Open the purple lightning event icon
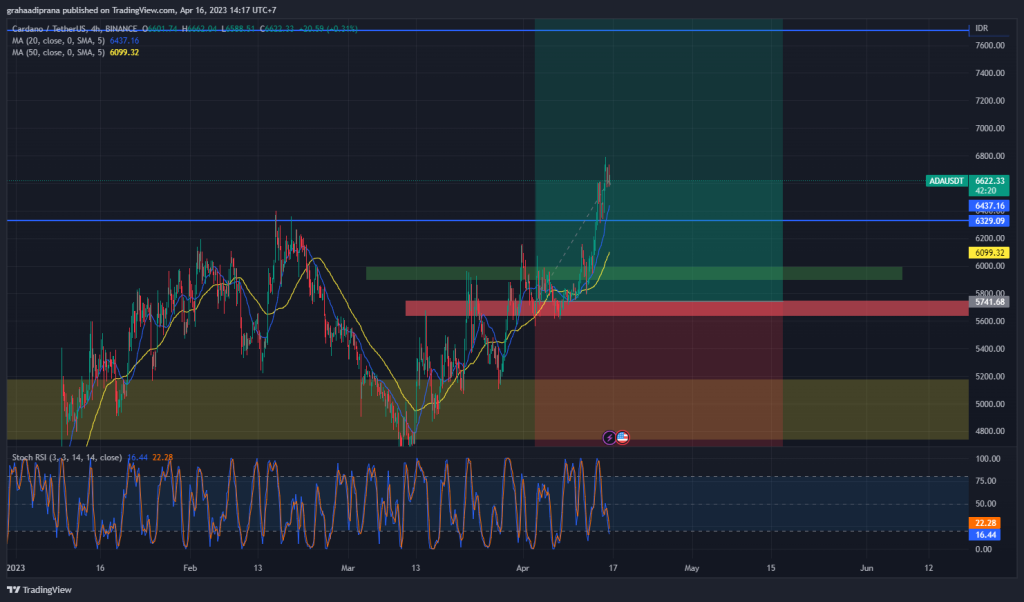This screenshot has height=602, width=1024. point(609,437)
